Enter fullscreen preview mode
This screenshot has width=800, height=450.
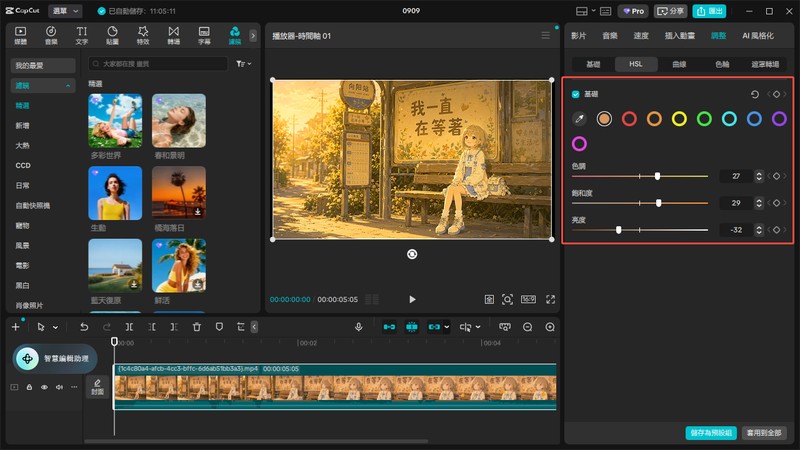pyautogui.click(x=551, y=299)
